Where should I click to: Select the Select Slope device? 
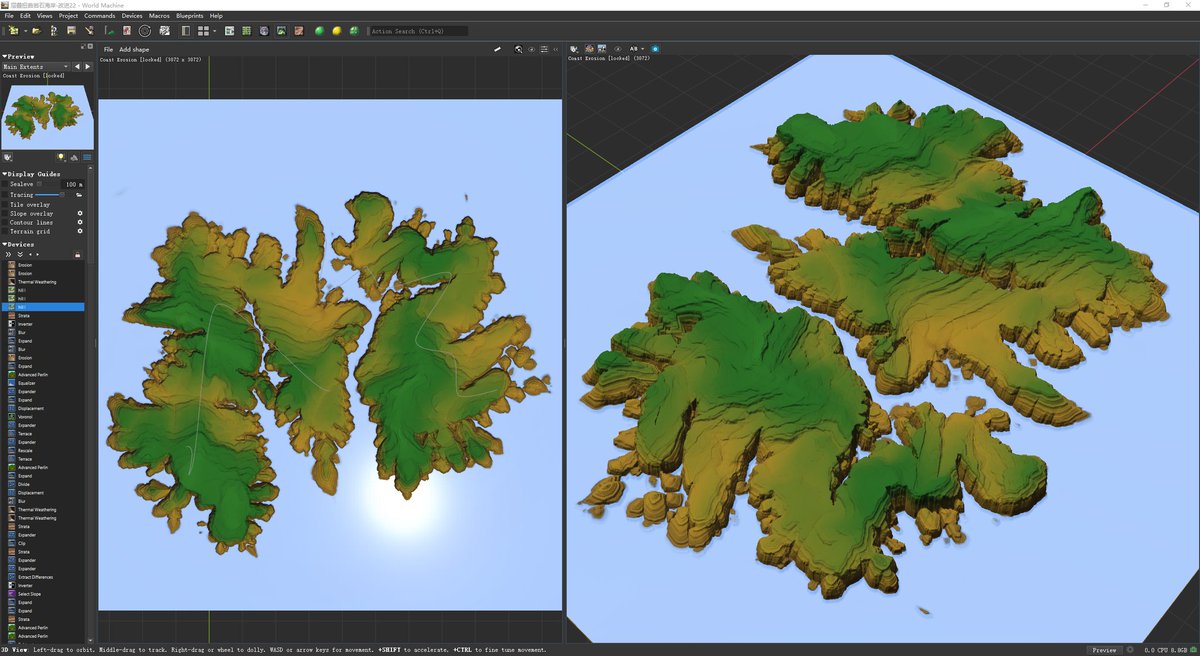coord(30,594)
